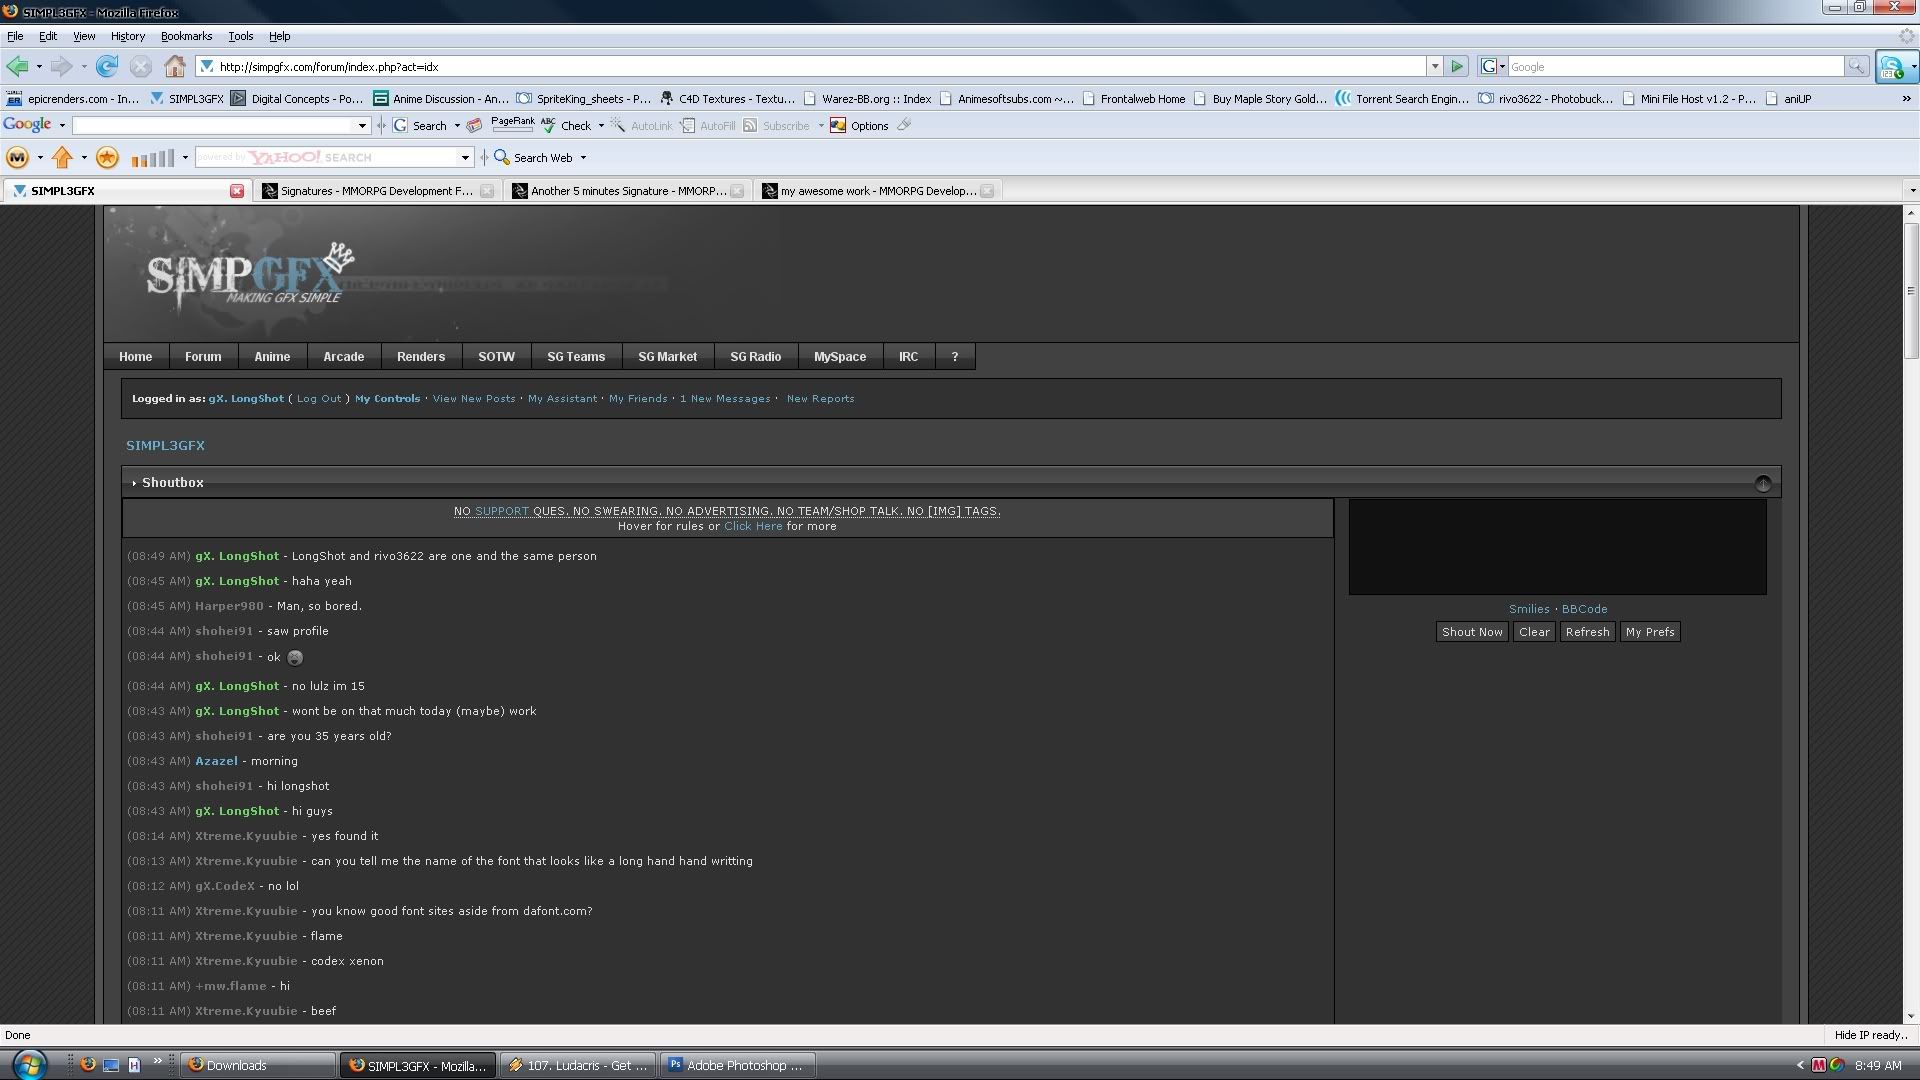Open the History menu
The height and width of the screenshot is (1080, 1920).
128,36
